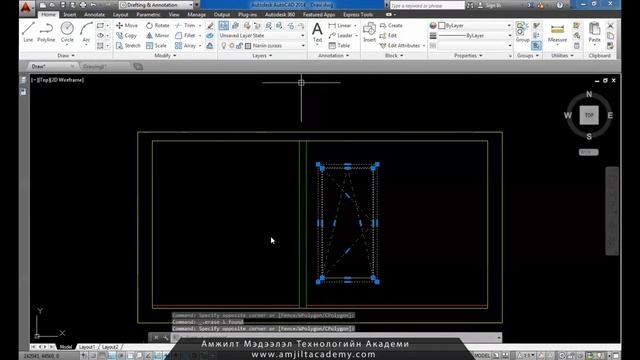Open the Unsaved Layer State dropdown
Screen dimensions: 640x360
pyautogui.click(x=262, y=36)
